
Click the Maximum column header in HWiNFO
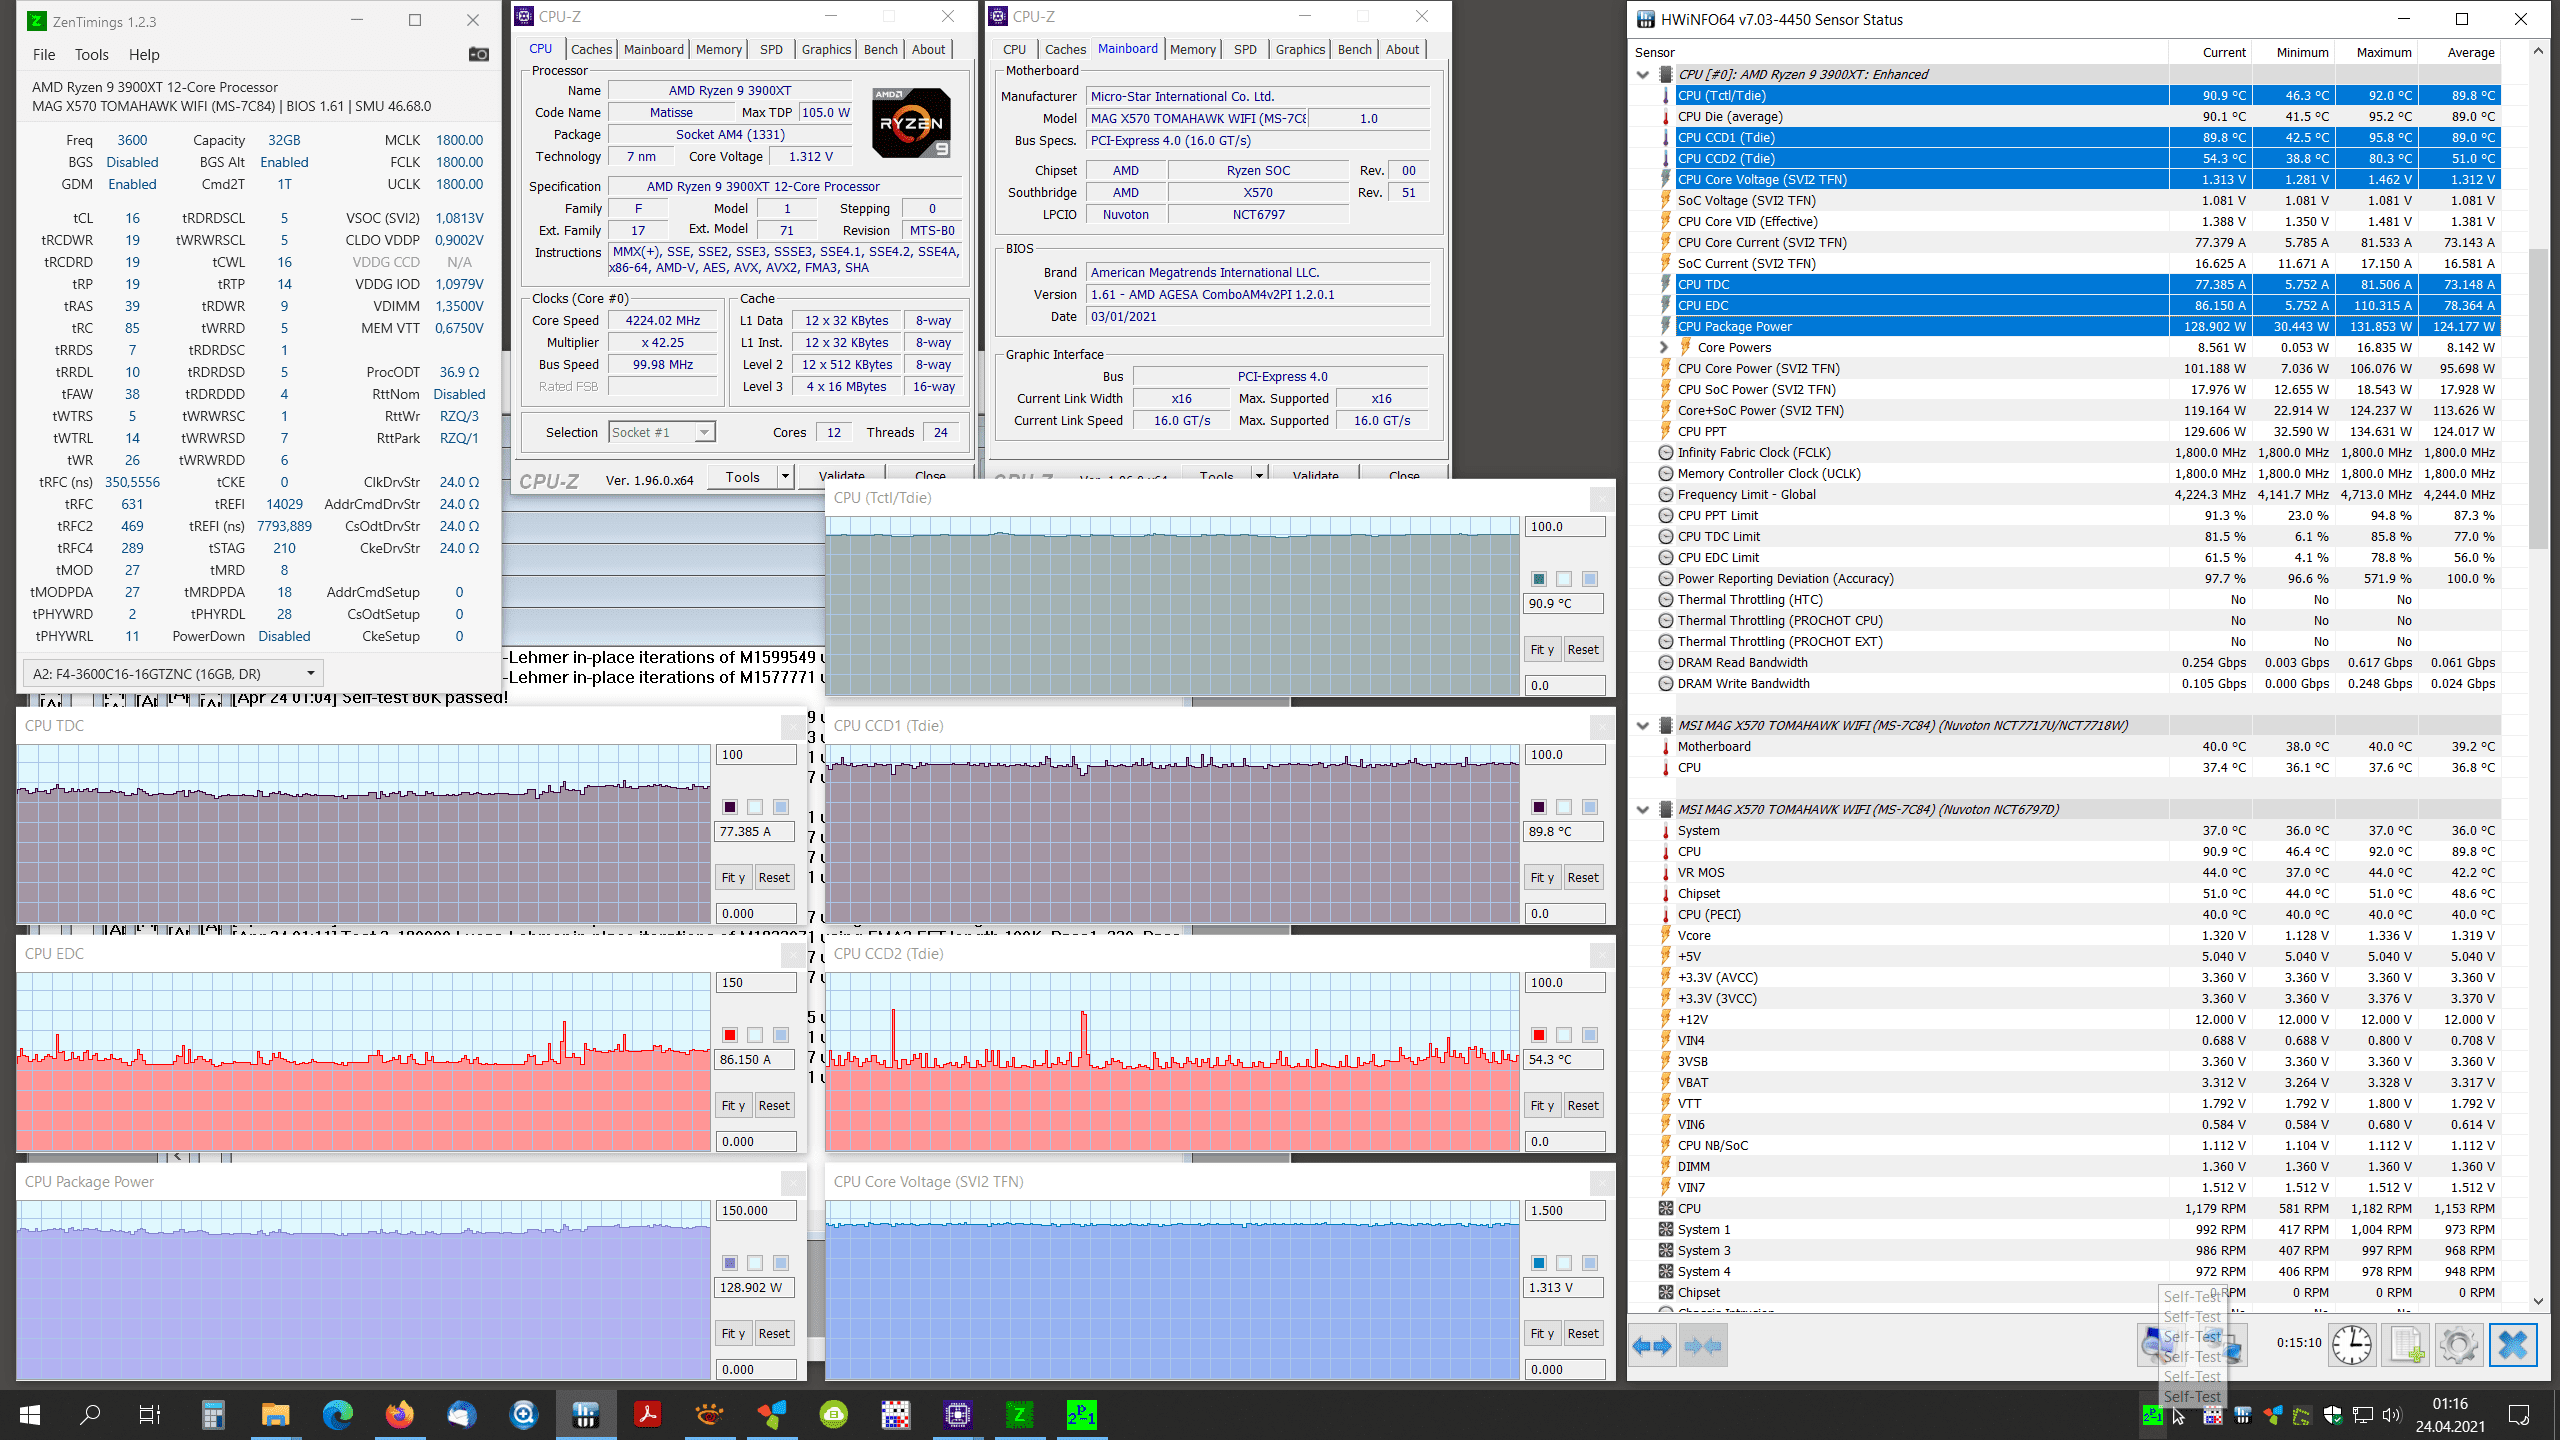coord(2383,52)
